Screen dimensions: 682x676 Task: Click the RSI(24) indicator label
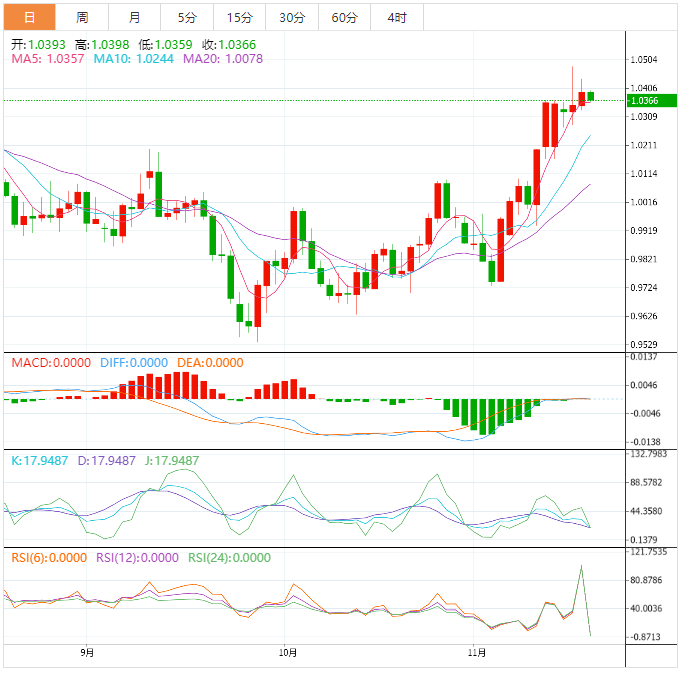coord(229,558)
